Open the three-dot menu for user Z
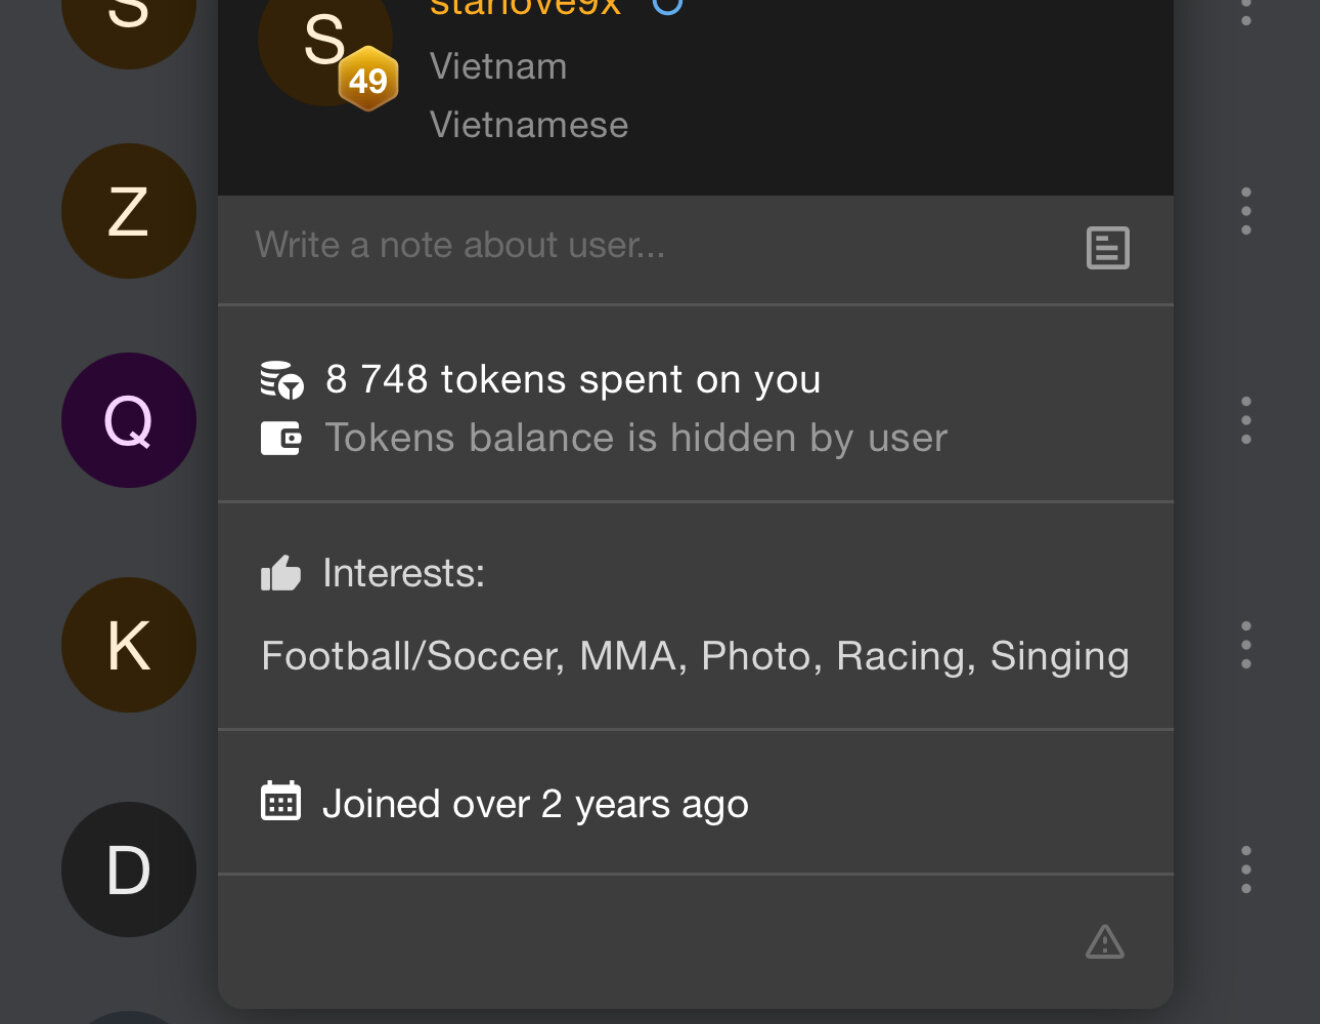The height and width of the screenshot is (1024, 1320). [1246, 211]
